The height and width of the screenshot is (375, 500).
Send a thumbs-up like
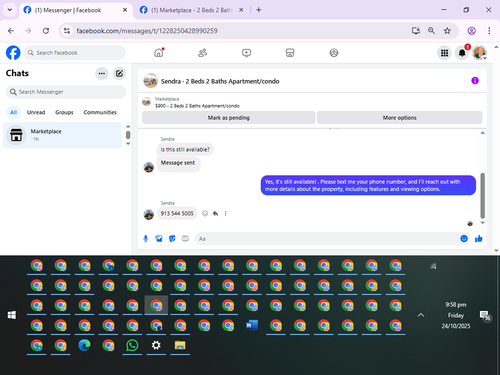coord(479,238)
